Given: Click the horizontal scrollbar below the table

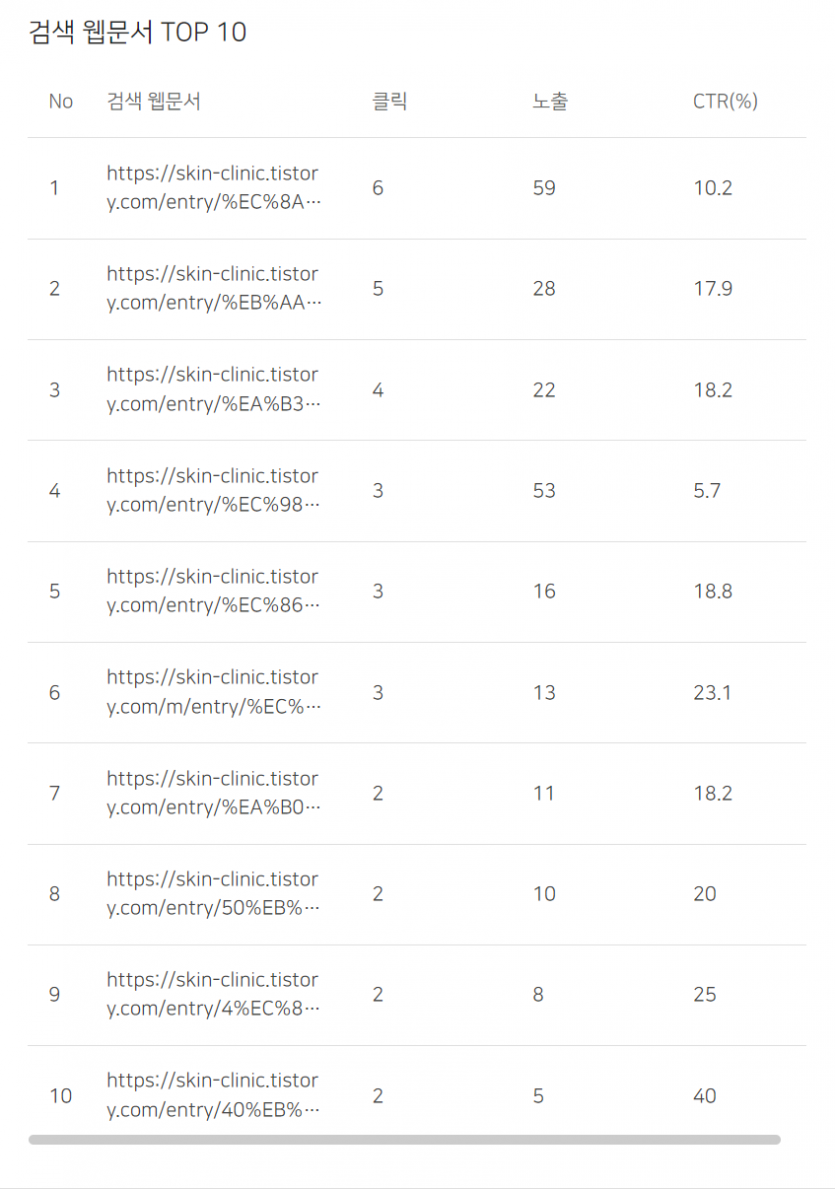Looking at the screenshot, I should coord(404,1139).
